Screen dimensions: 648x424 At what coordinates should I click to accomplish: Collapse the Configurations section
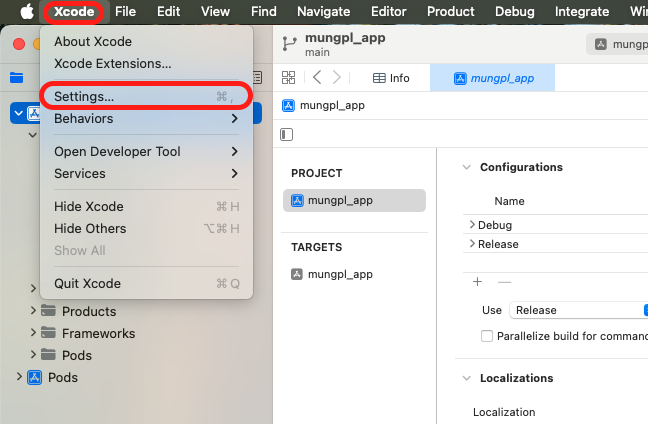click(467, 167)
